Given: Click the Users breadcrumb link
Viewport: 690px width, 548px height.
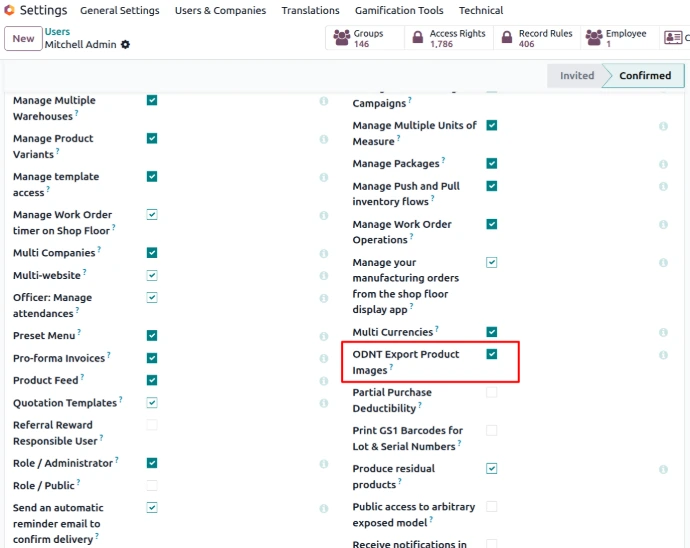Looking at the screenshot, I should [57, 32].
